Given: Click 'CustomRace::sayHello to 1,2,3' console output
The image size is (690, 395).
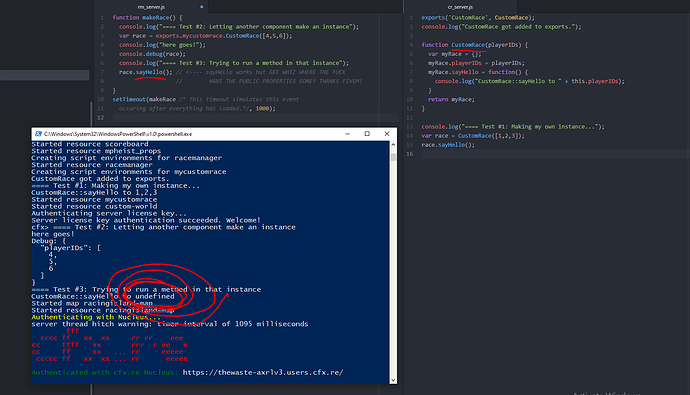Looking at the screenshot, I should 94,193.
